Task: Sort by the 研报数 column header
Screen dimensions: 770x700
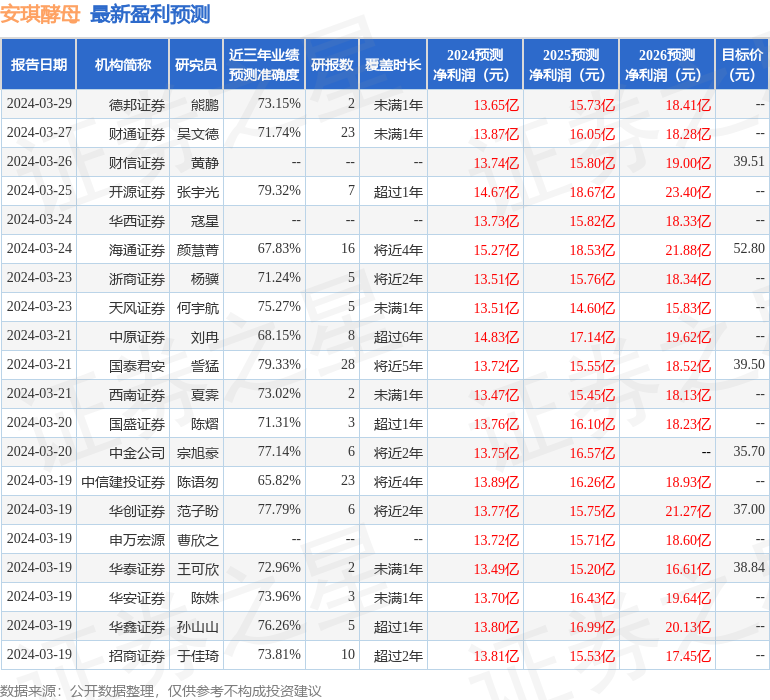Action: click(x=332, y=65)
